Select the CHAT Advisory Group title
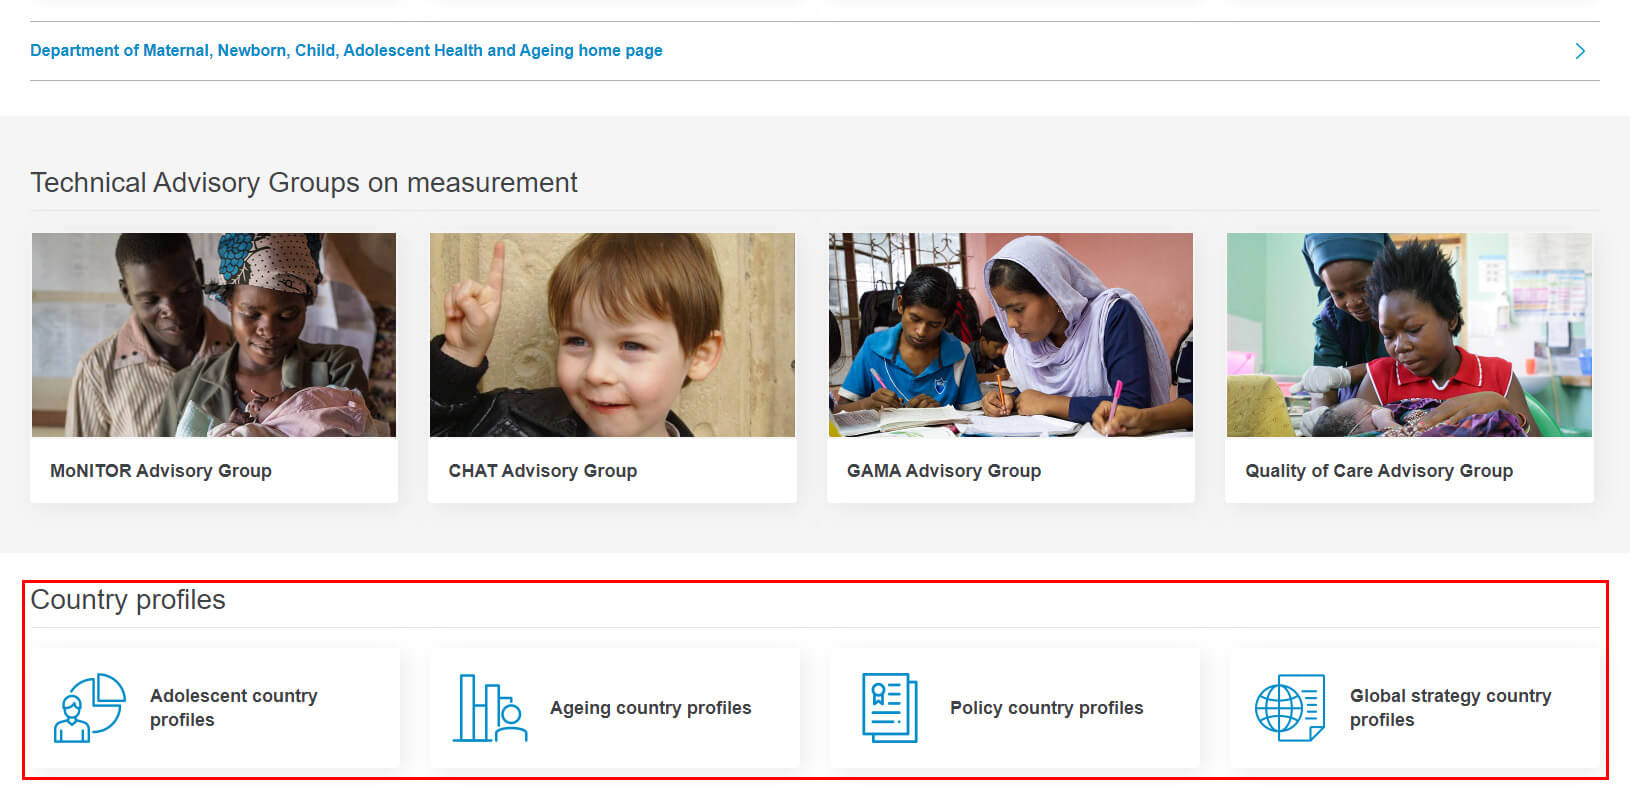The height and width of the screenshot is (798, 1630). click(543, 471)
